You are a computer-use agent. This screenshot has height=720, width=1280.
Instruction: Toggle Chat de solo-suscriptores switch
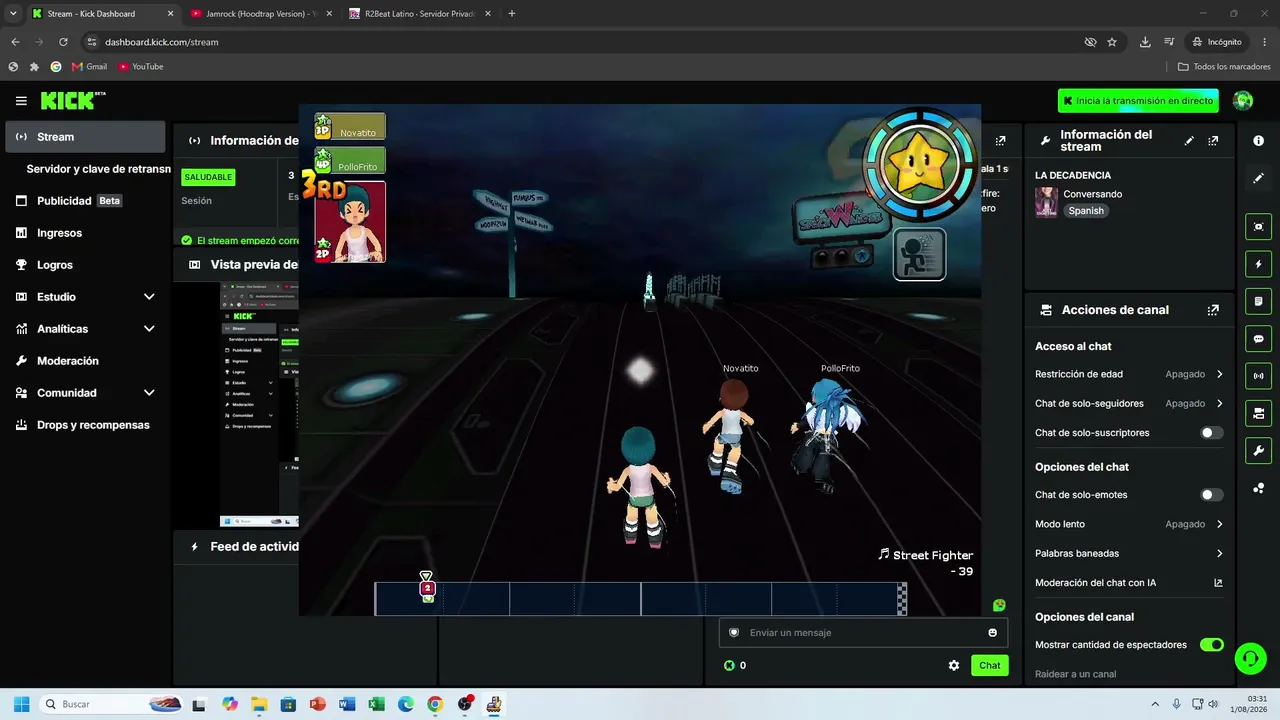(x=1211, y=433)
